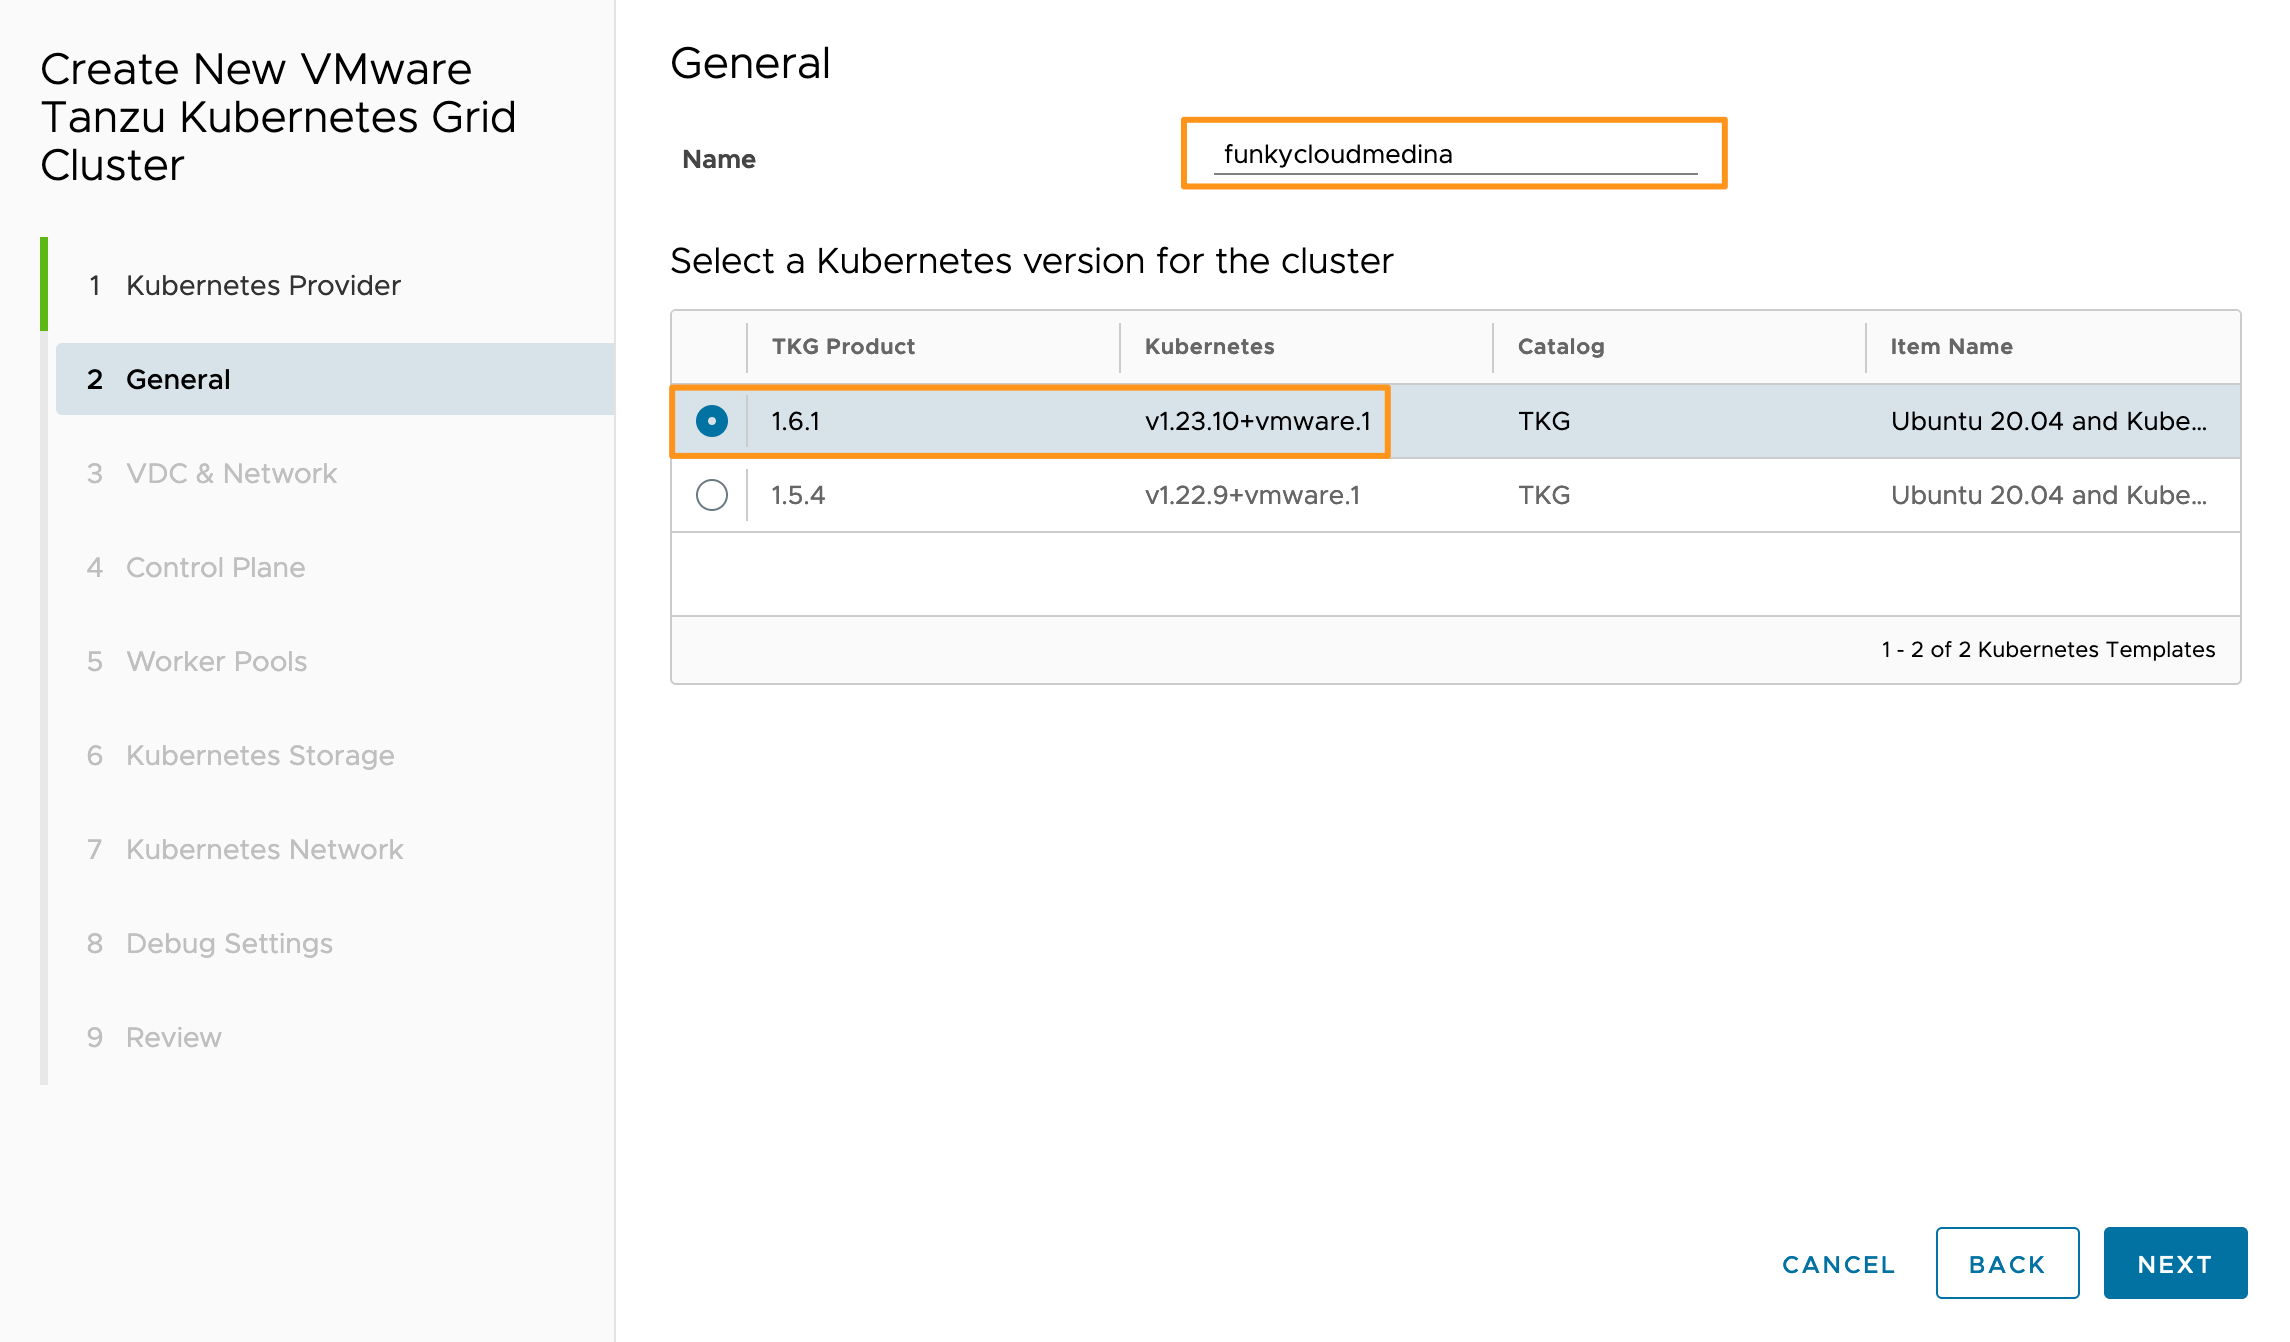Click the 1.5.4 product cell
2290x1342 pixels.
(798, 495)
